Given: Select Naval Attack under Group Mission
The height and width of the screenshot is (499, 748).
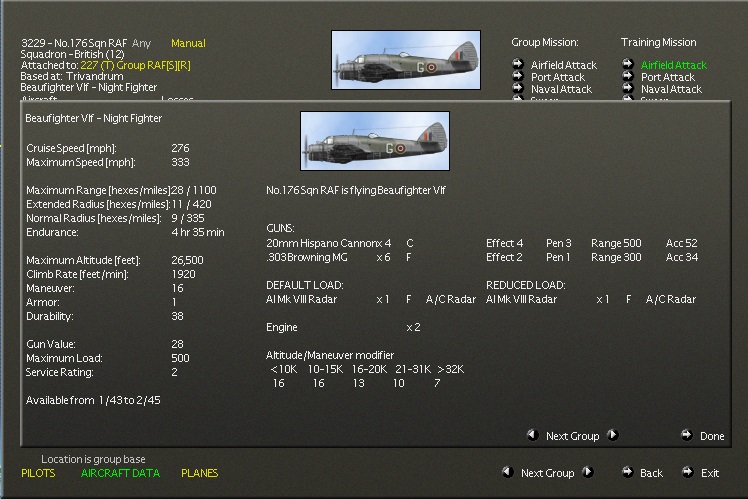Looking at the screenshot, I should coord(561,89).
